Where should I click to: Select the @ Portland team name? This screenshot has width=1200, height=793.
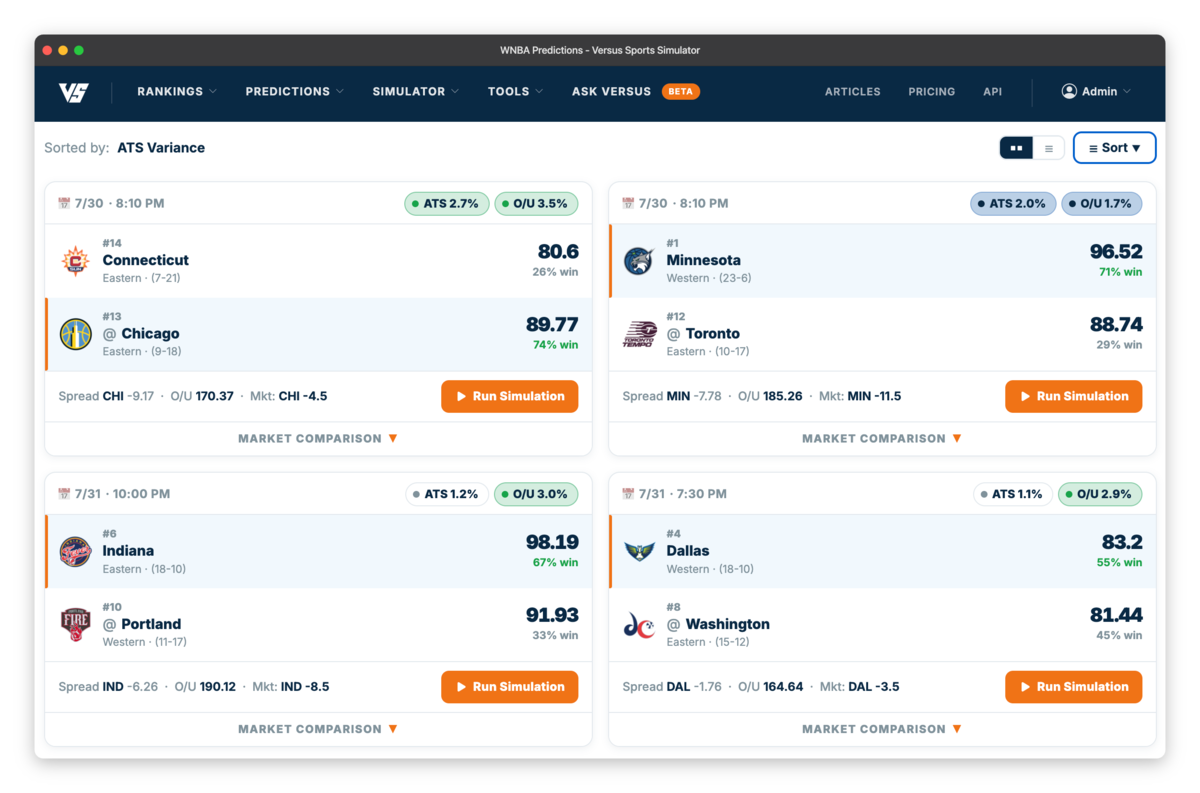(x=142, y=624)
